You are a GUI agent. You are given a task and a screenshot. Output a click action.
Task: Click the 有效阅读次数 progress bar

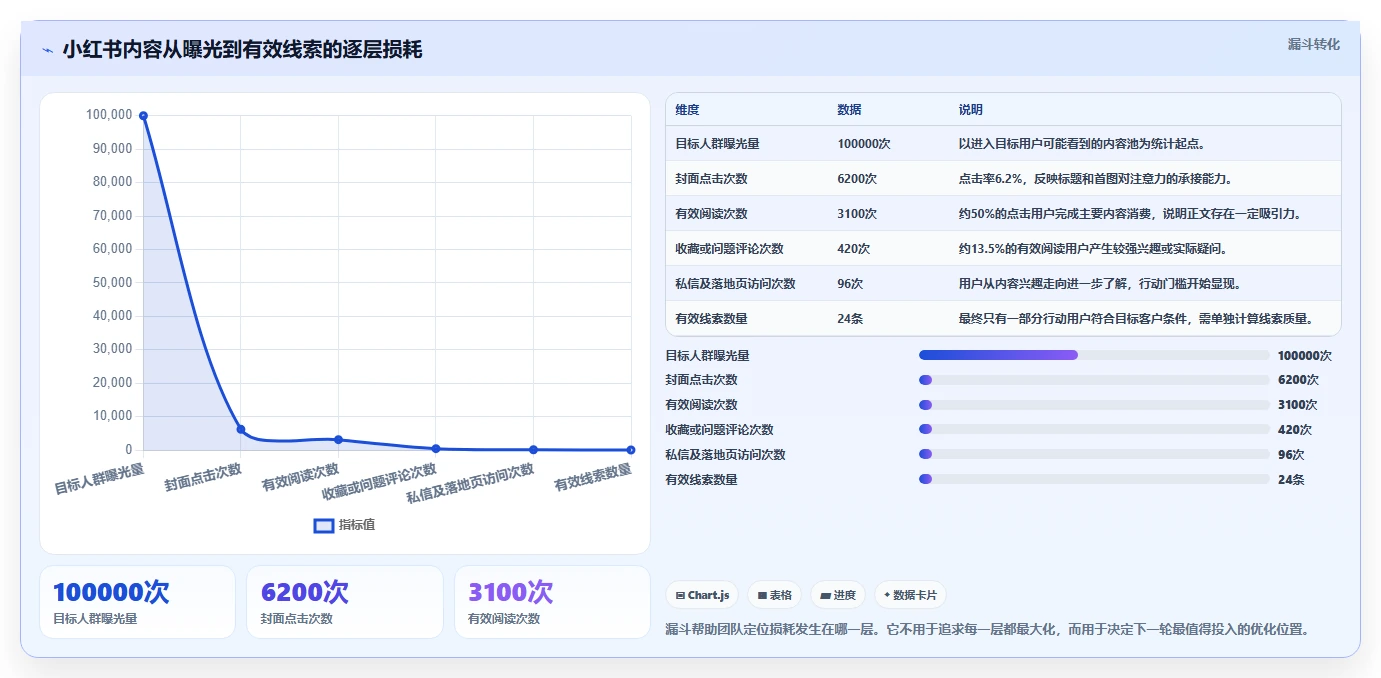click(x=1094, y=405)
